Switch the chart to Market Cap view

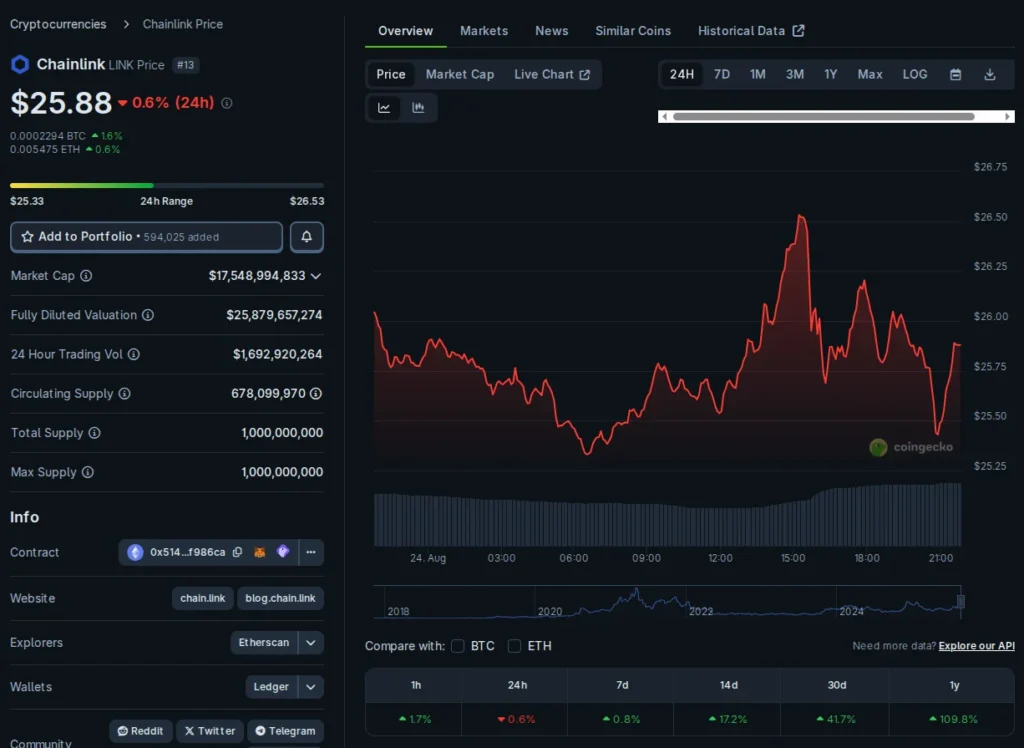(460, 74)
